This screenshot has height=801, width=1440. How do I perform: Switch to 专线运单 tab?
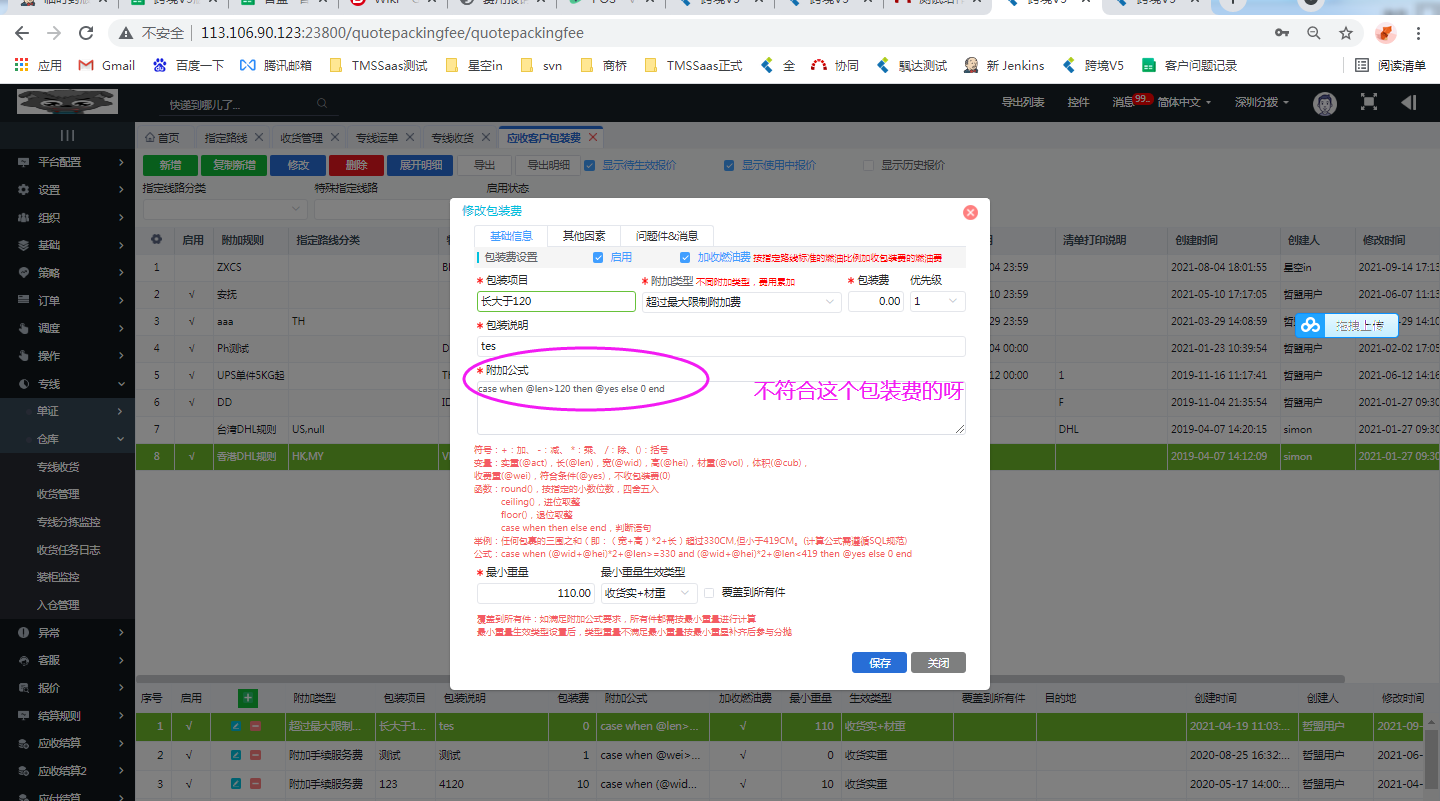coord(377,138)
